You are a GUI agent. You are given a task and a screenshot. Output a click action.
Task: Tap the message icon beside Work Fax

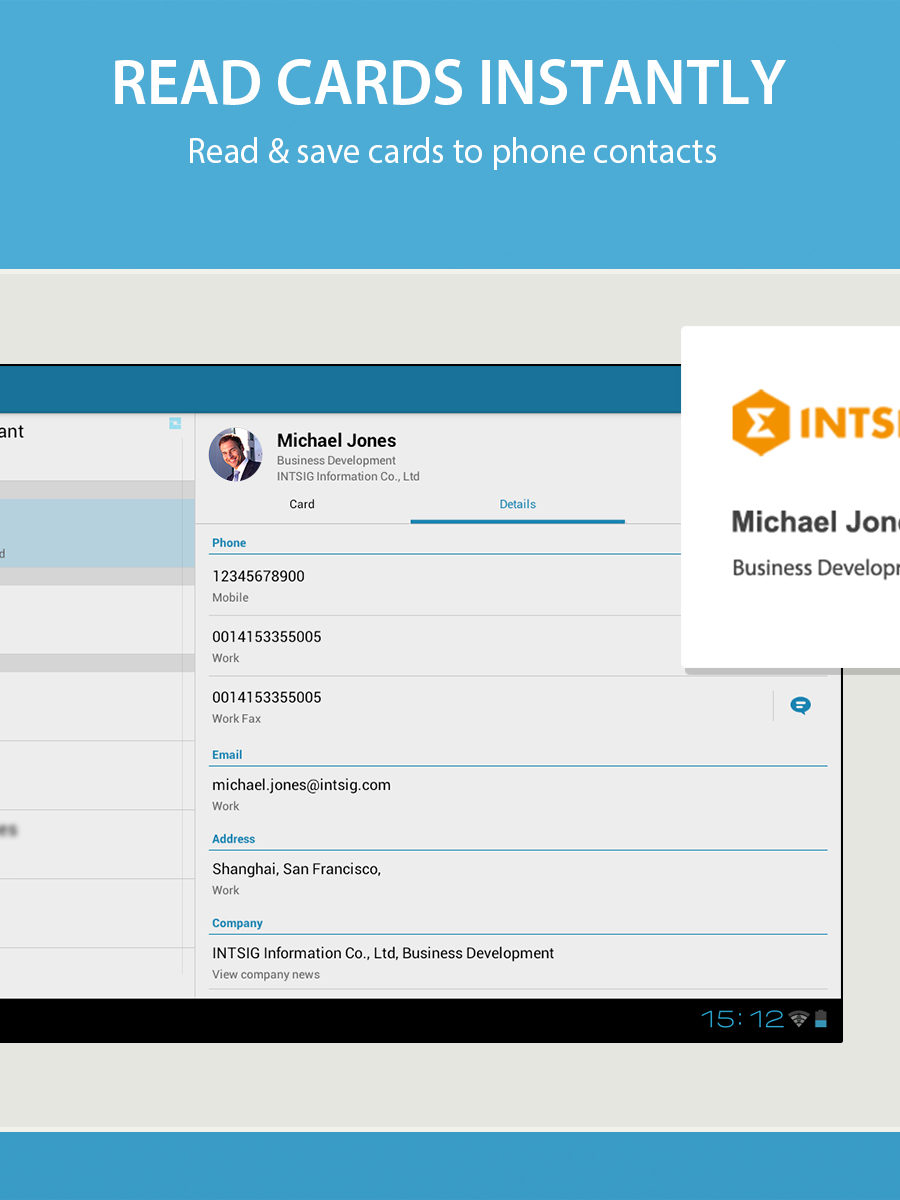click(800, 706)
